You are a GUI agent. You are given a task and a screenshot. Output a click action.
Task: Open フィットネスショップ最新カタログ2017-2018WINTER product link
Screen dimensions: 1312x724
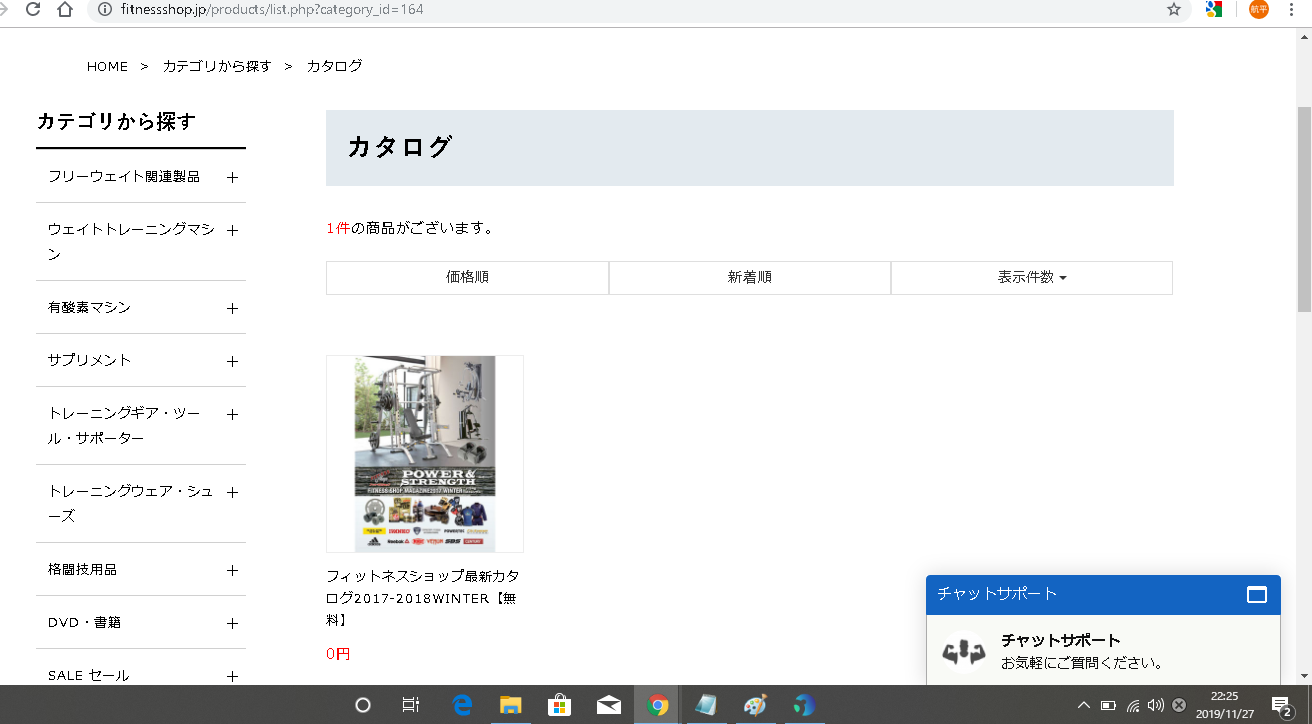423,598
